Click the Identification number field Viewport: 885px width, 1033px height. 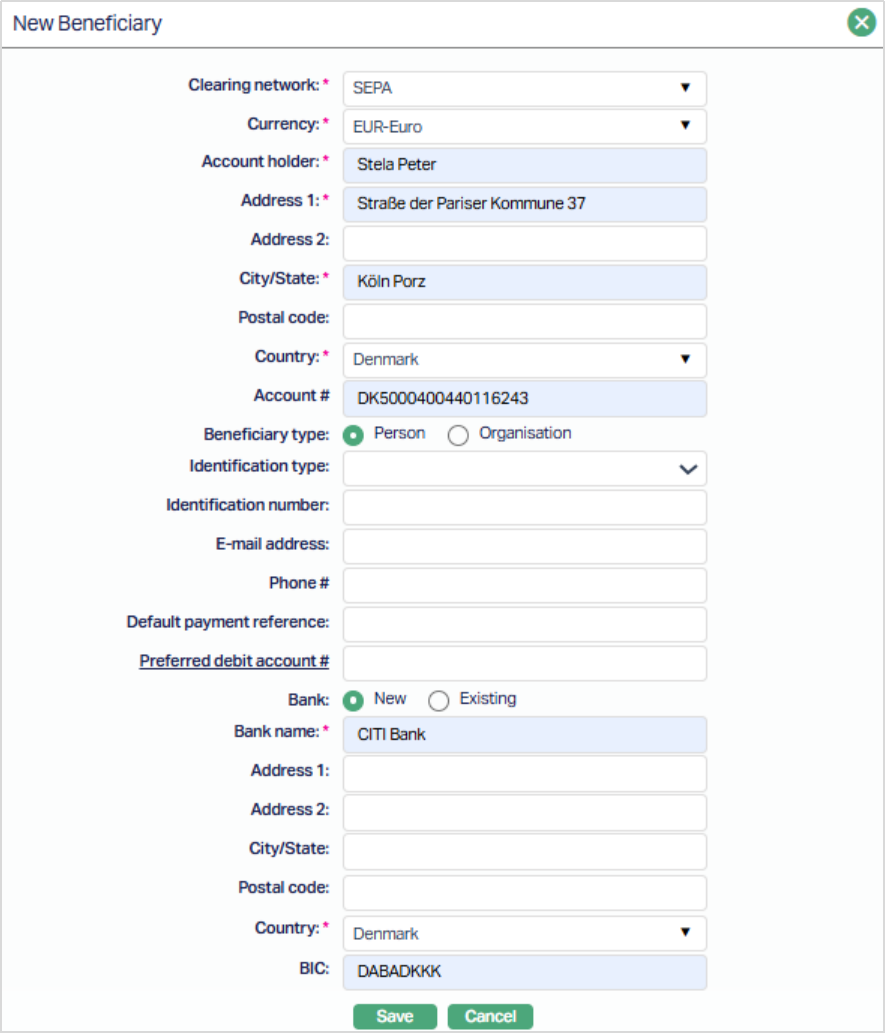(x=524, y=507)
